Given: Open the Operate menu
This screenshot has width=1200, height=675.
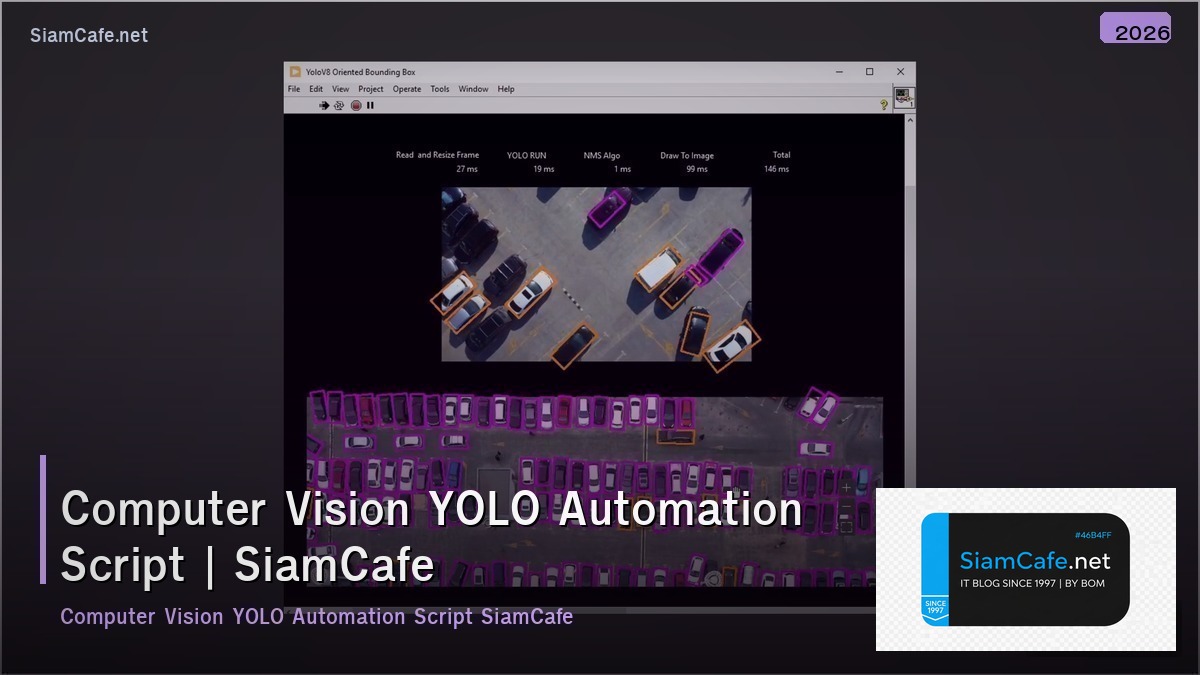Looking at the screenshot, I should pyautogui.click(x=406, y=89).
